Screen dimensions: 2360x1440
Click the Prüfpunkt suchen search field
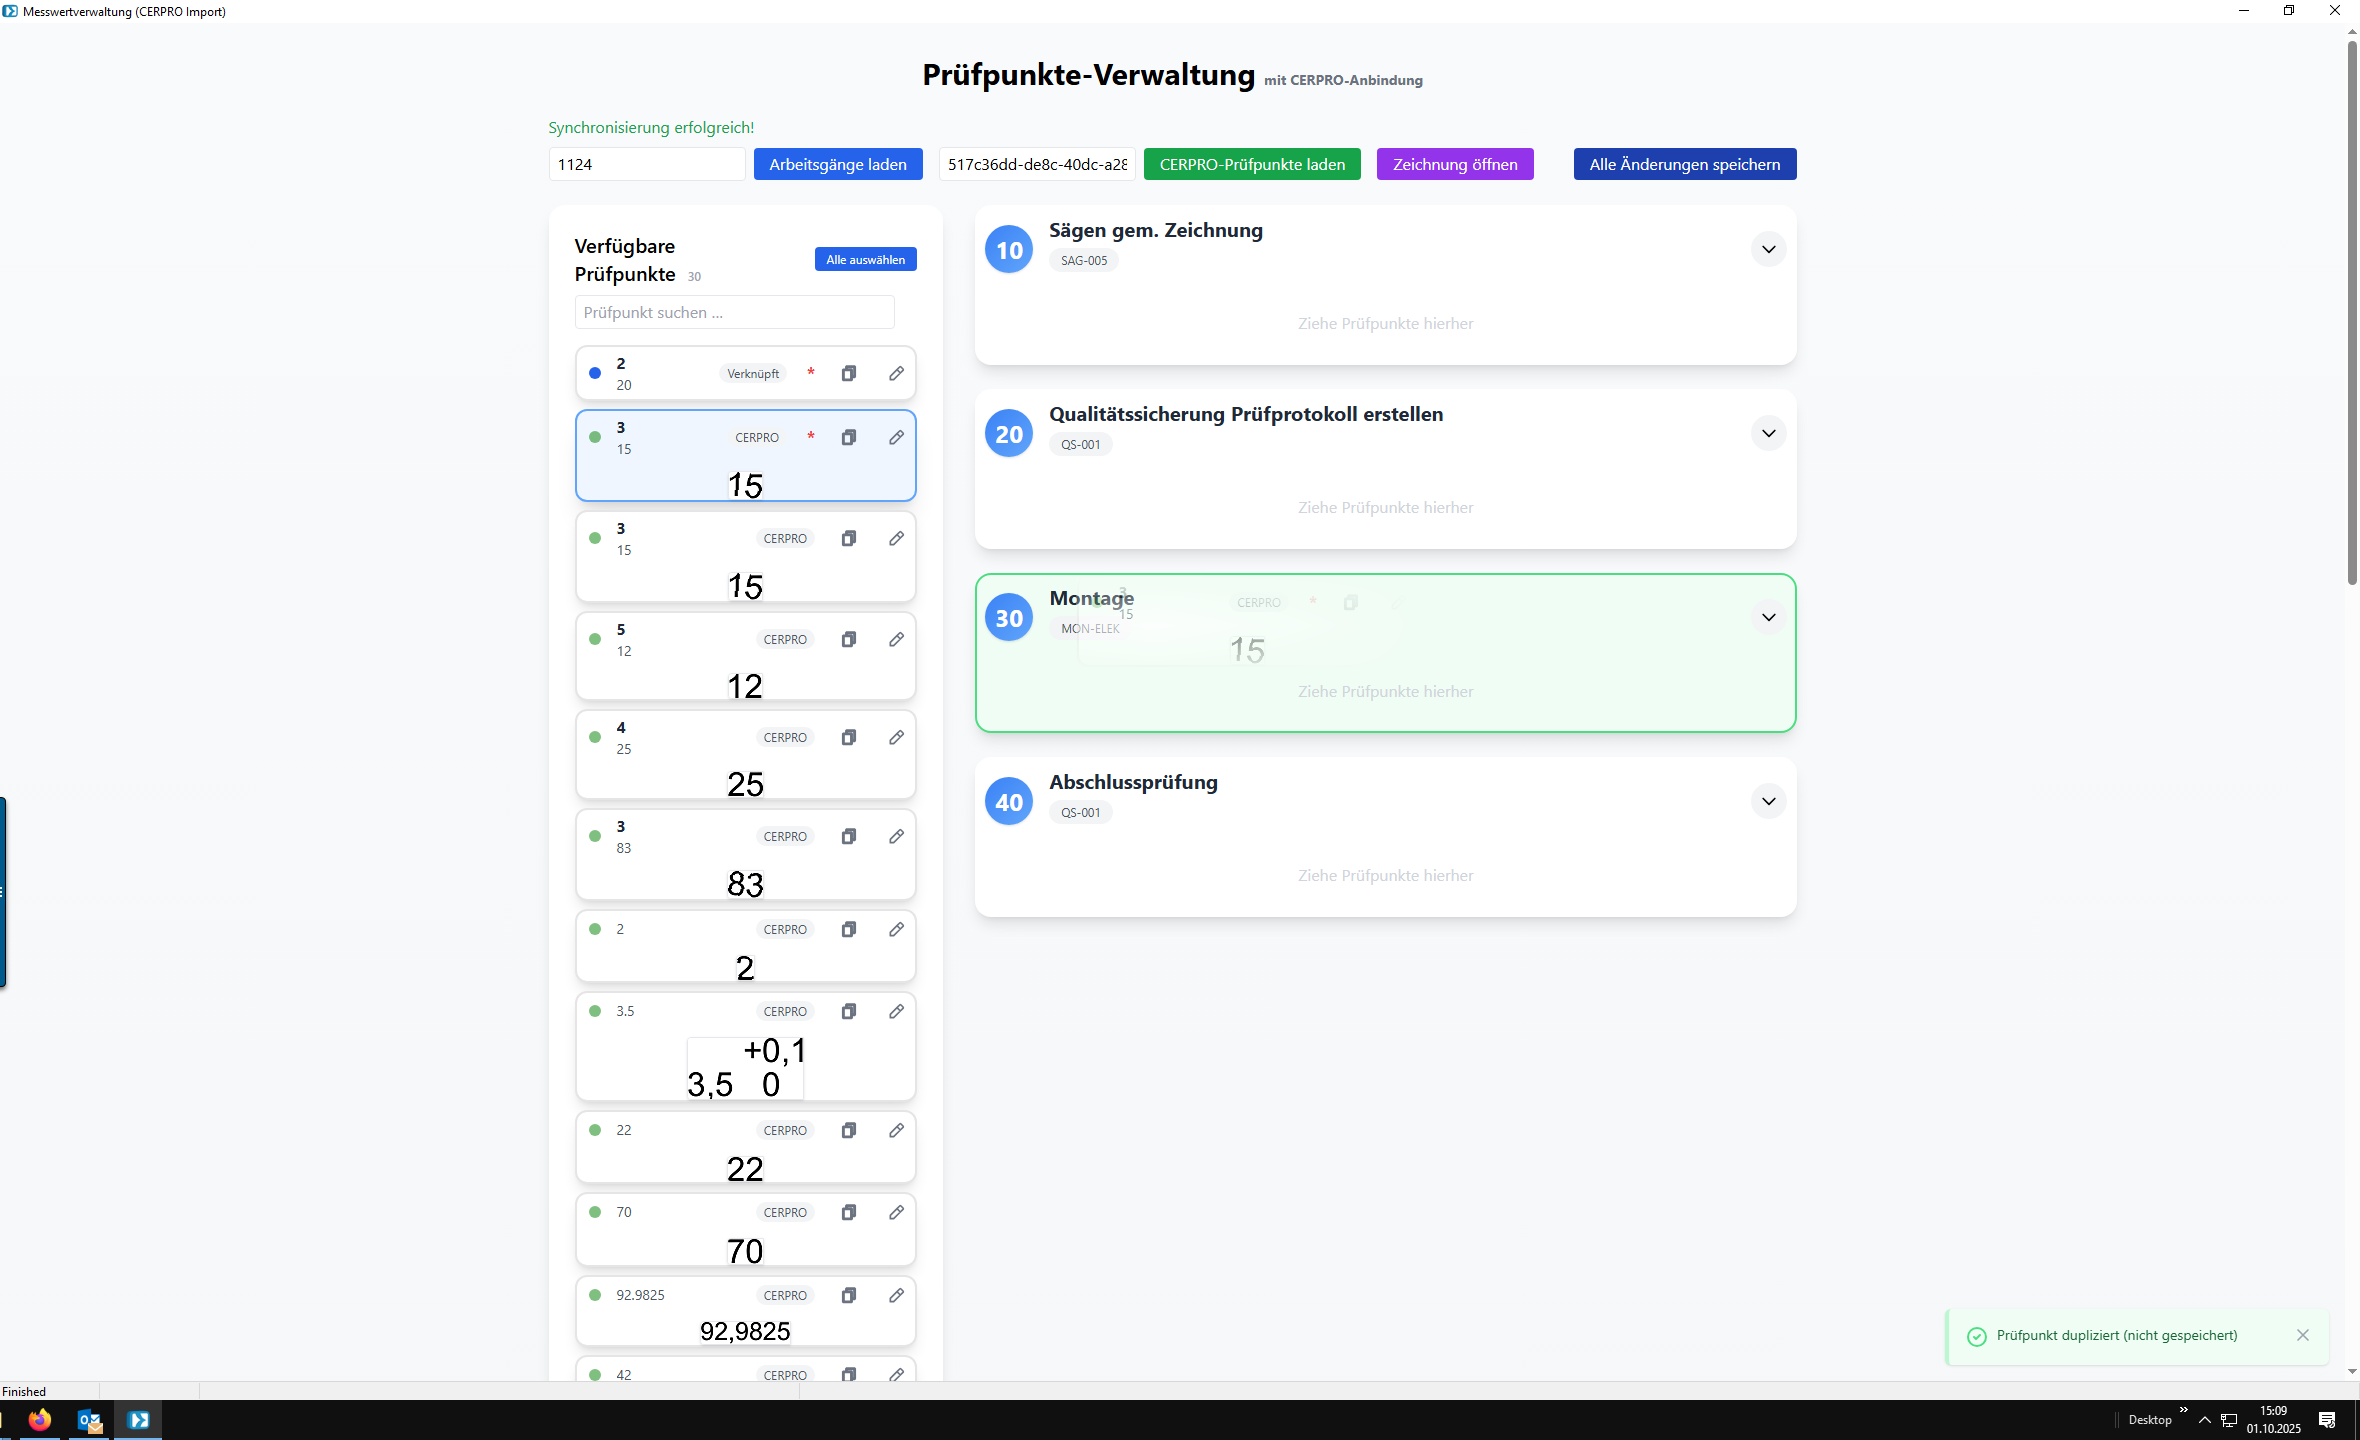[x=734, y=312]
